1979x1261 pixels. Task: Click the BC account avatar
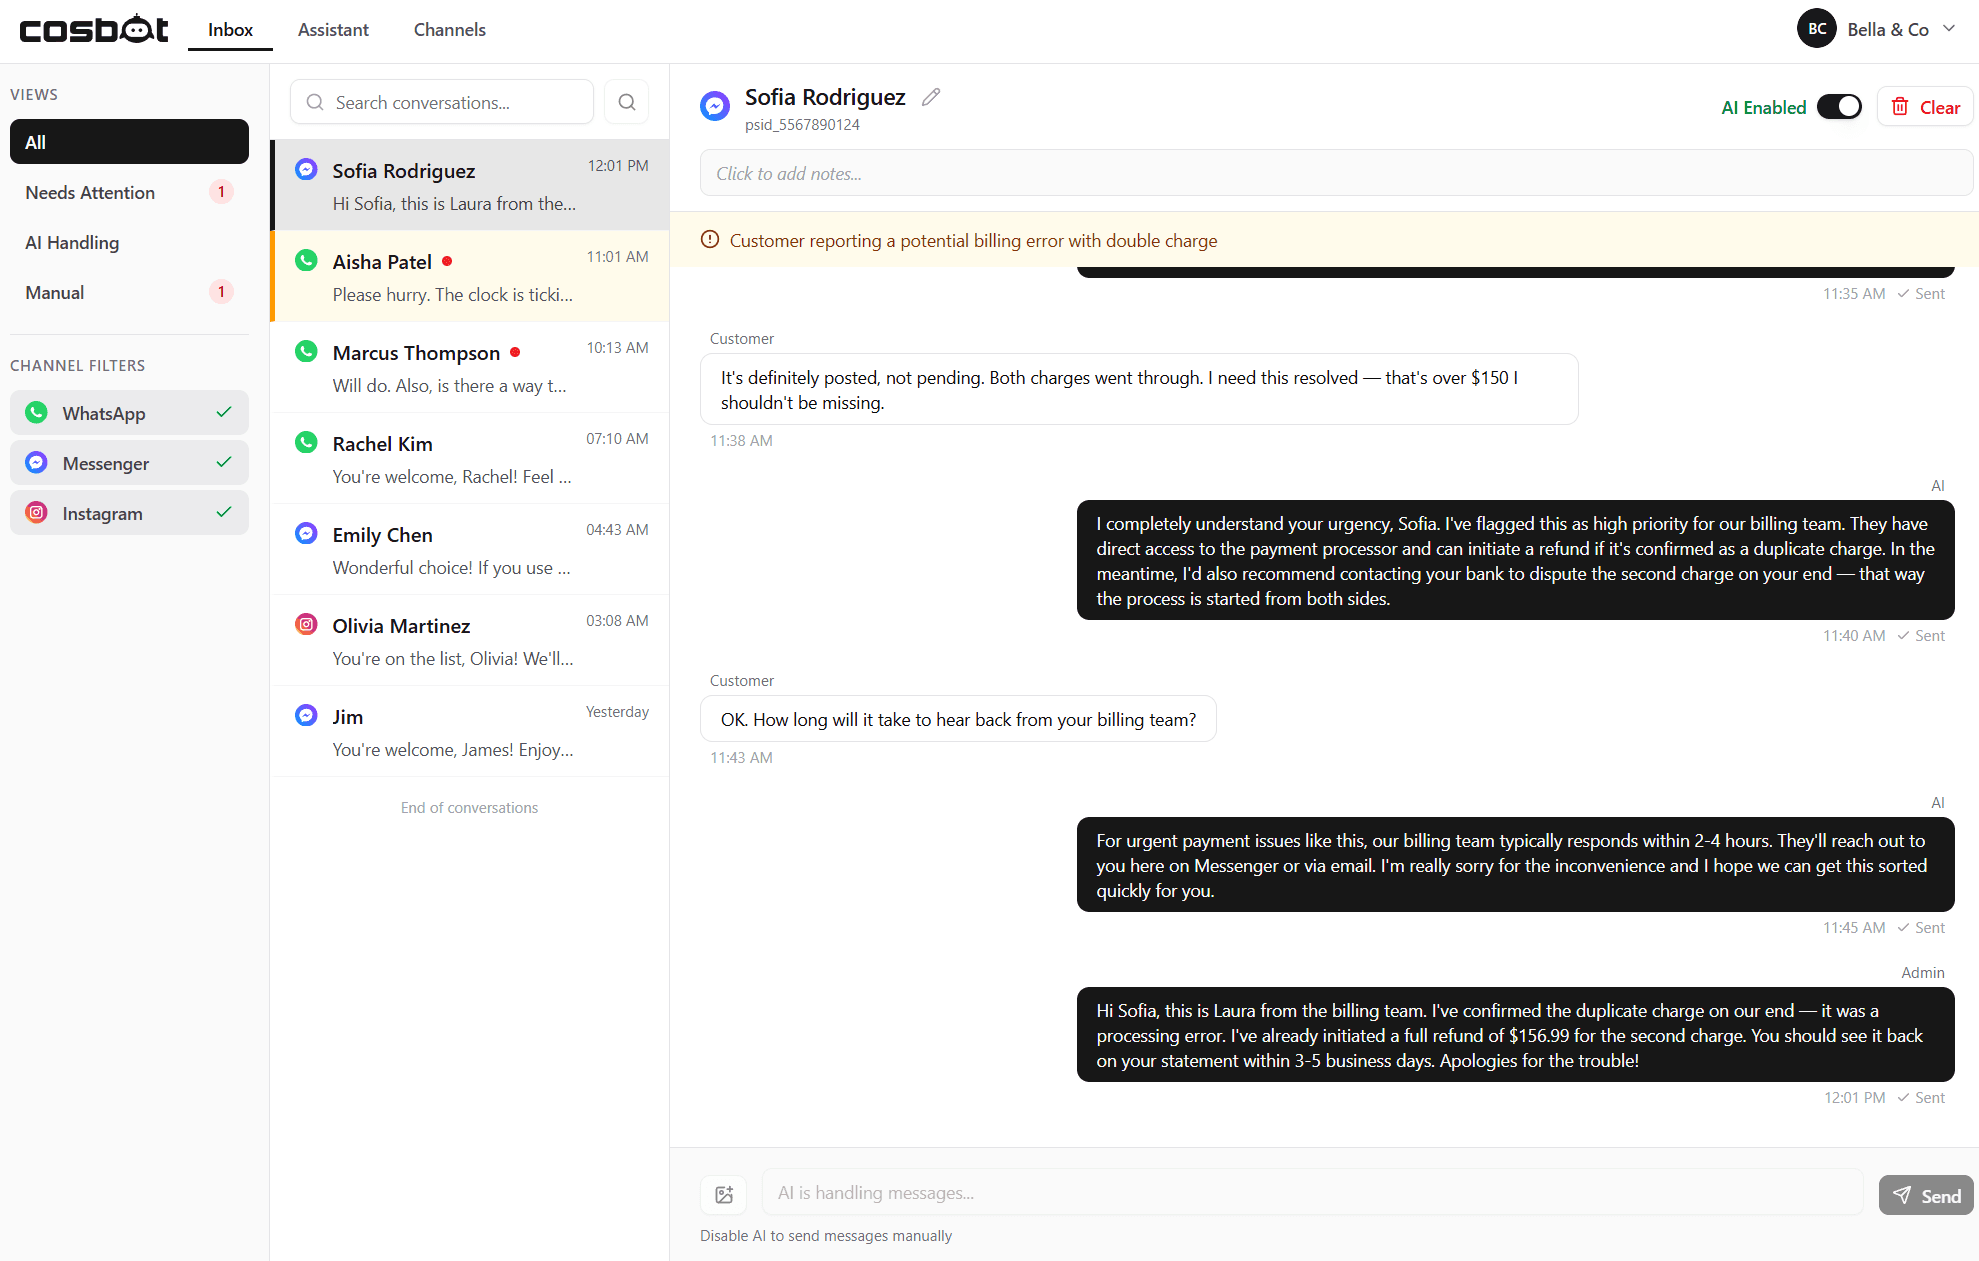[1817, 28]
